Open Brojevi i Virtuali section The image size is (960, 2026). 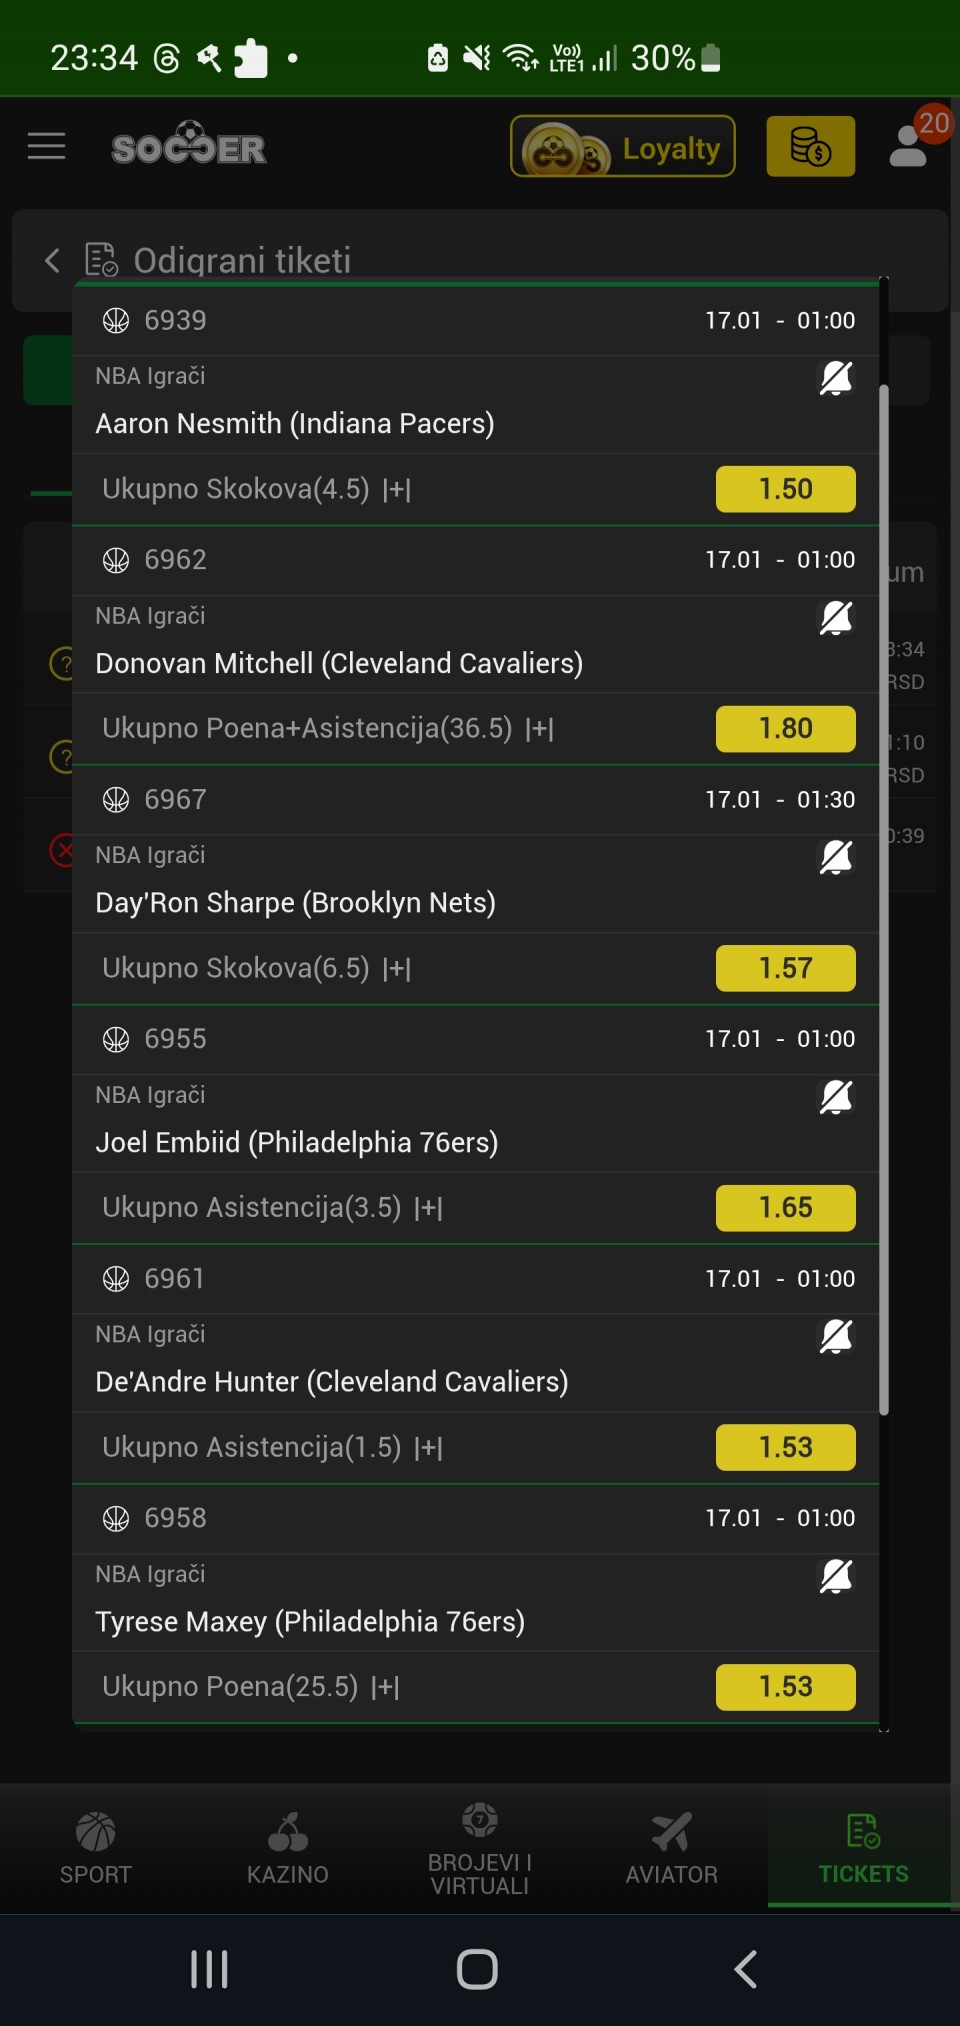(x=480, y=1848)
